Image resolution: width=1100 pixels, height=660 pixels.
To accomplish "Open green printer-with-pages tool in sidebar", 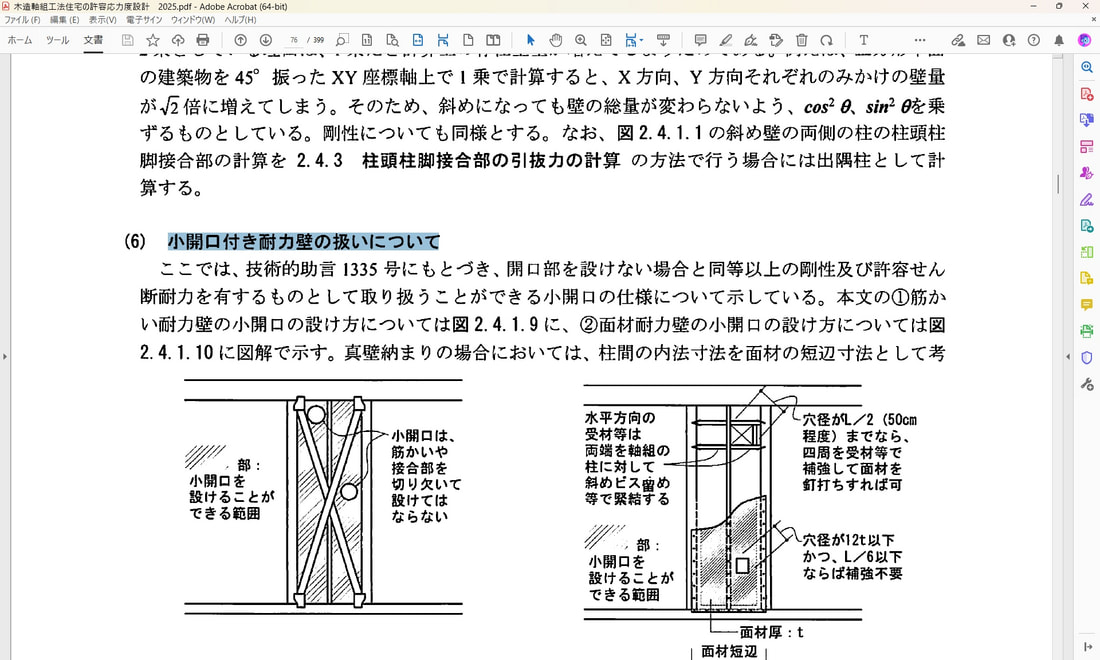I will click(1087, 331).
